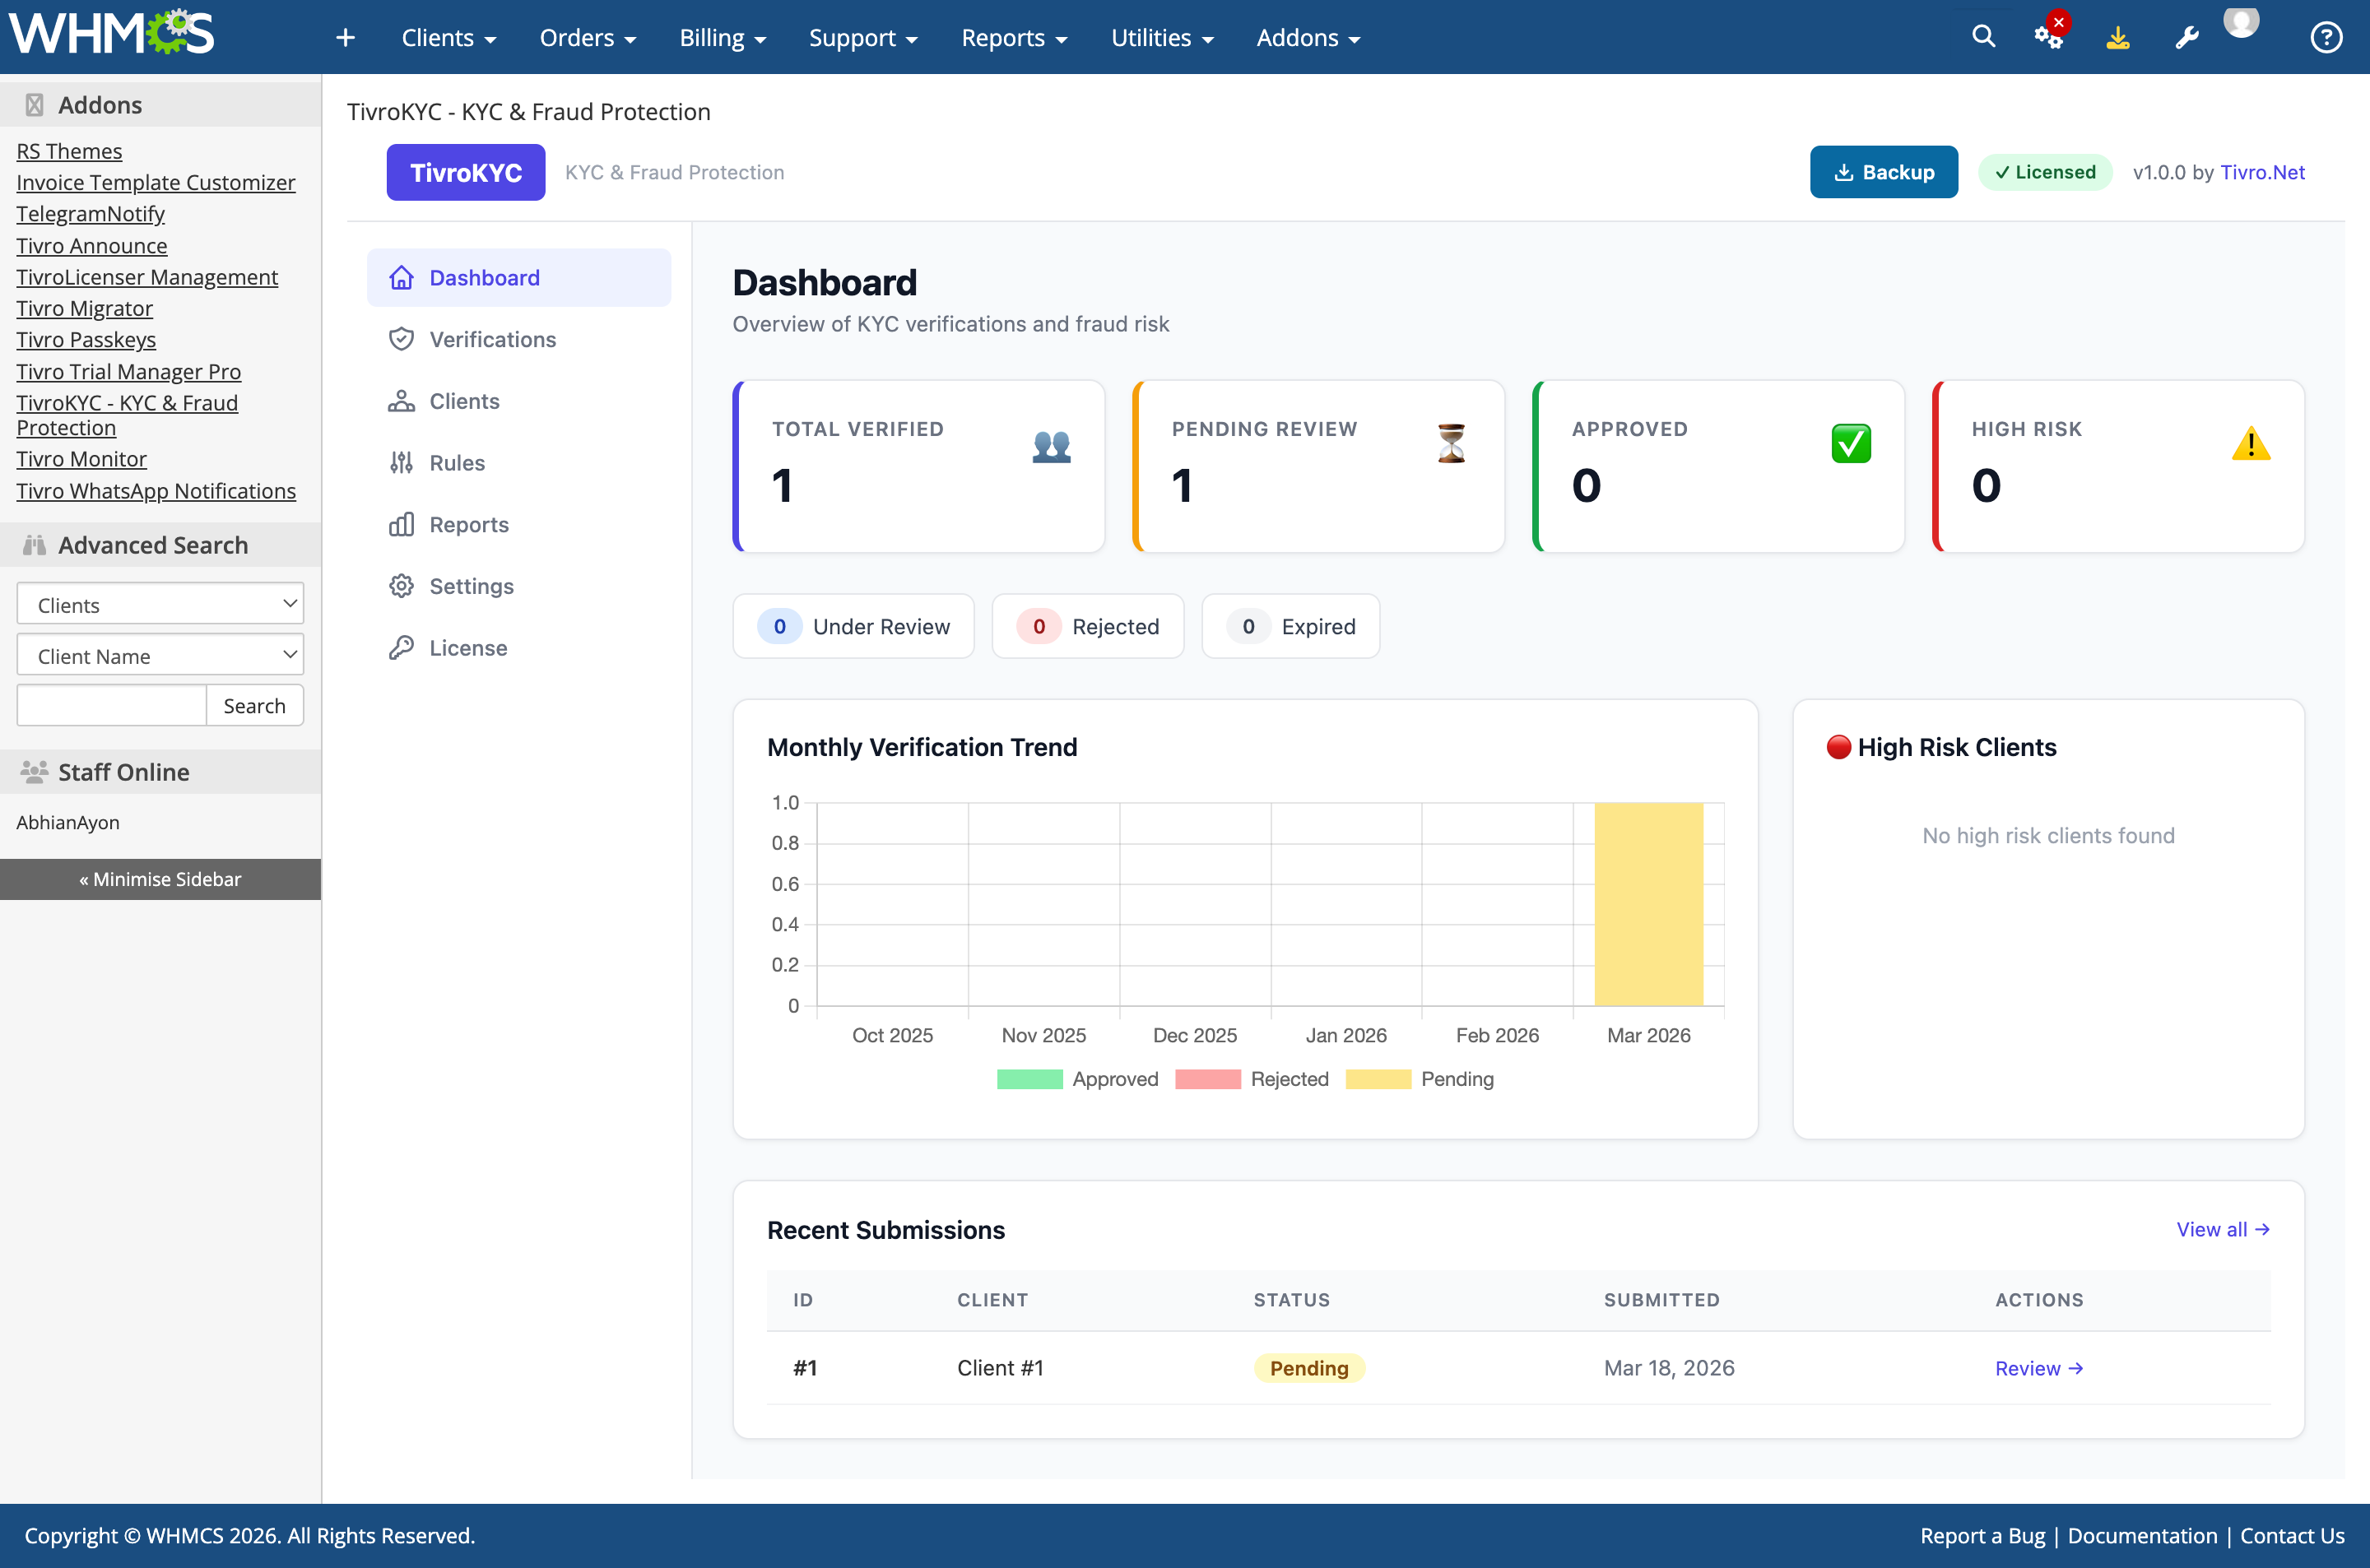Expand the Client Name field dropdown

point(160,656)
